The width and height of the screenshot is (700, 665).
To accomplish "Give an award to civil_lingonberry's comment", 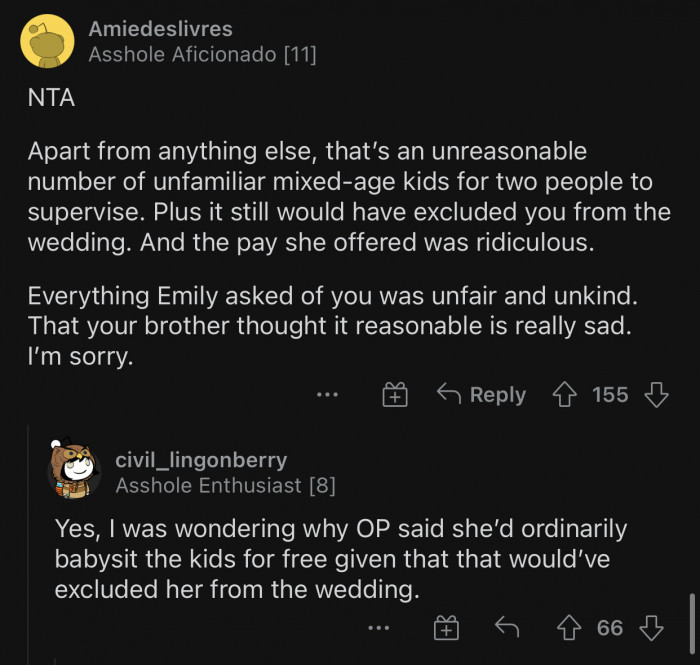I will coord(446,628).
